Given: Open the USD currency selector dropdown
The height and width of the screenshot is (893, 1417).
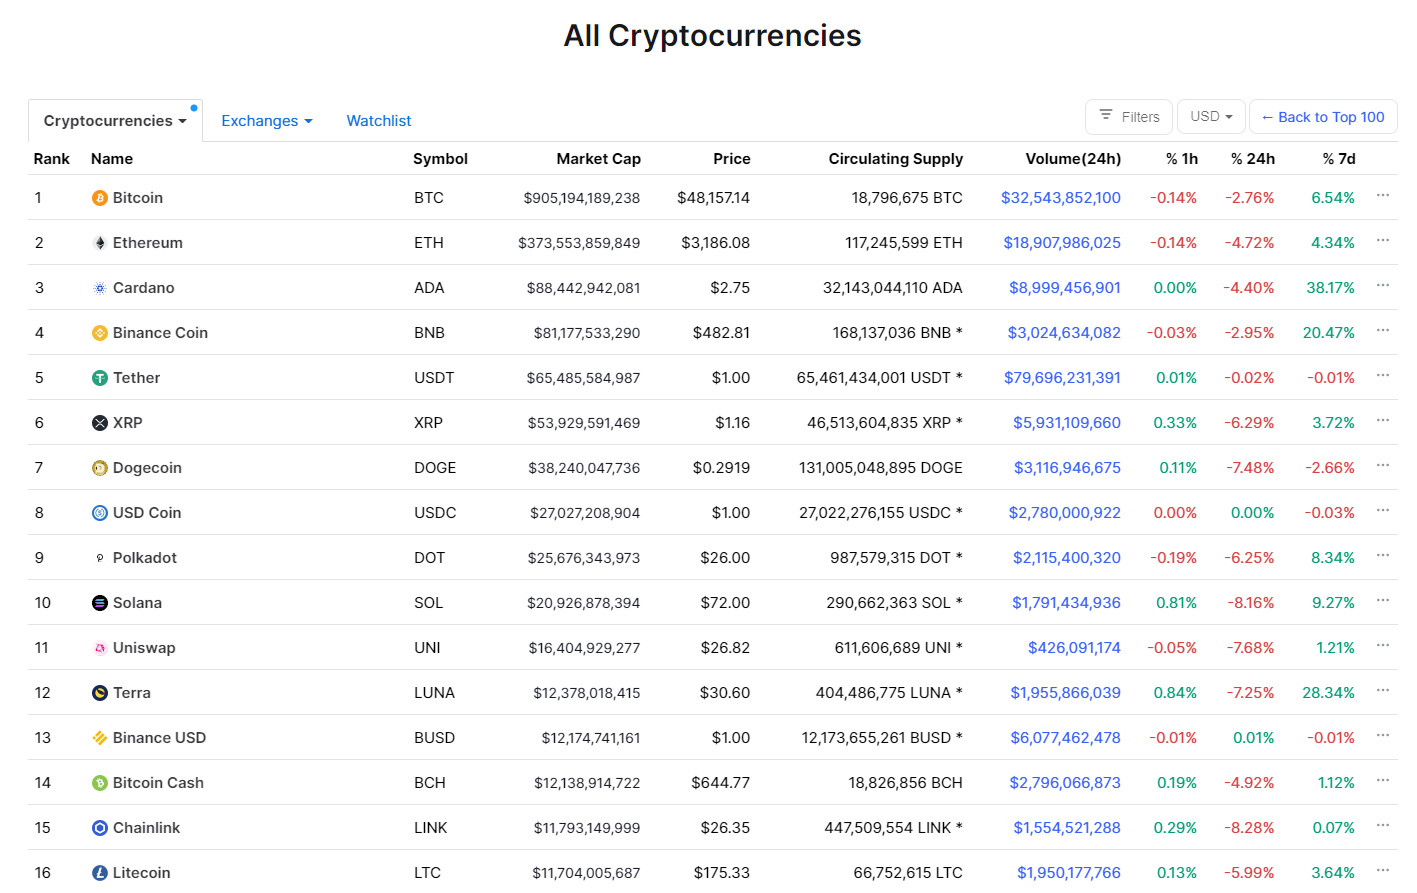Looking at the screenshot, I should (x=1211, y=117).
